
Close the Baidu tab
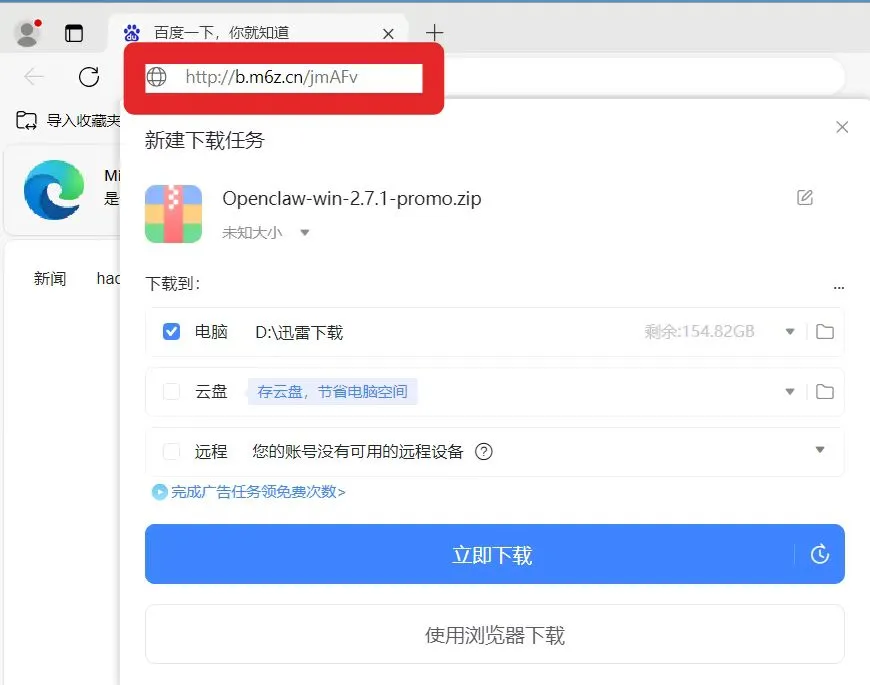pyautogui.click(x=388, y=34)
